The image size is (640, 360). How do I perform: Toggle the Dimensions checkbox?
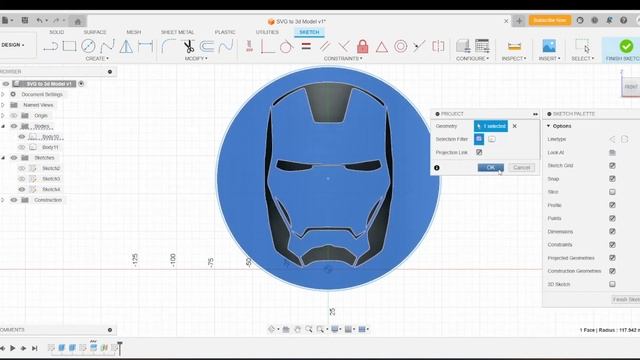[x=612, y=231]
